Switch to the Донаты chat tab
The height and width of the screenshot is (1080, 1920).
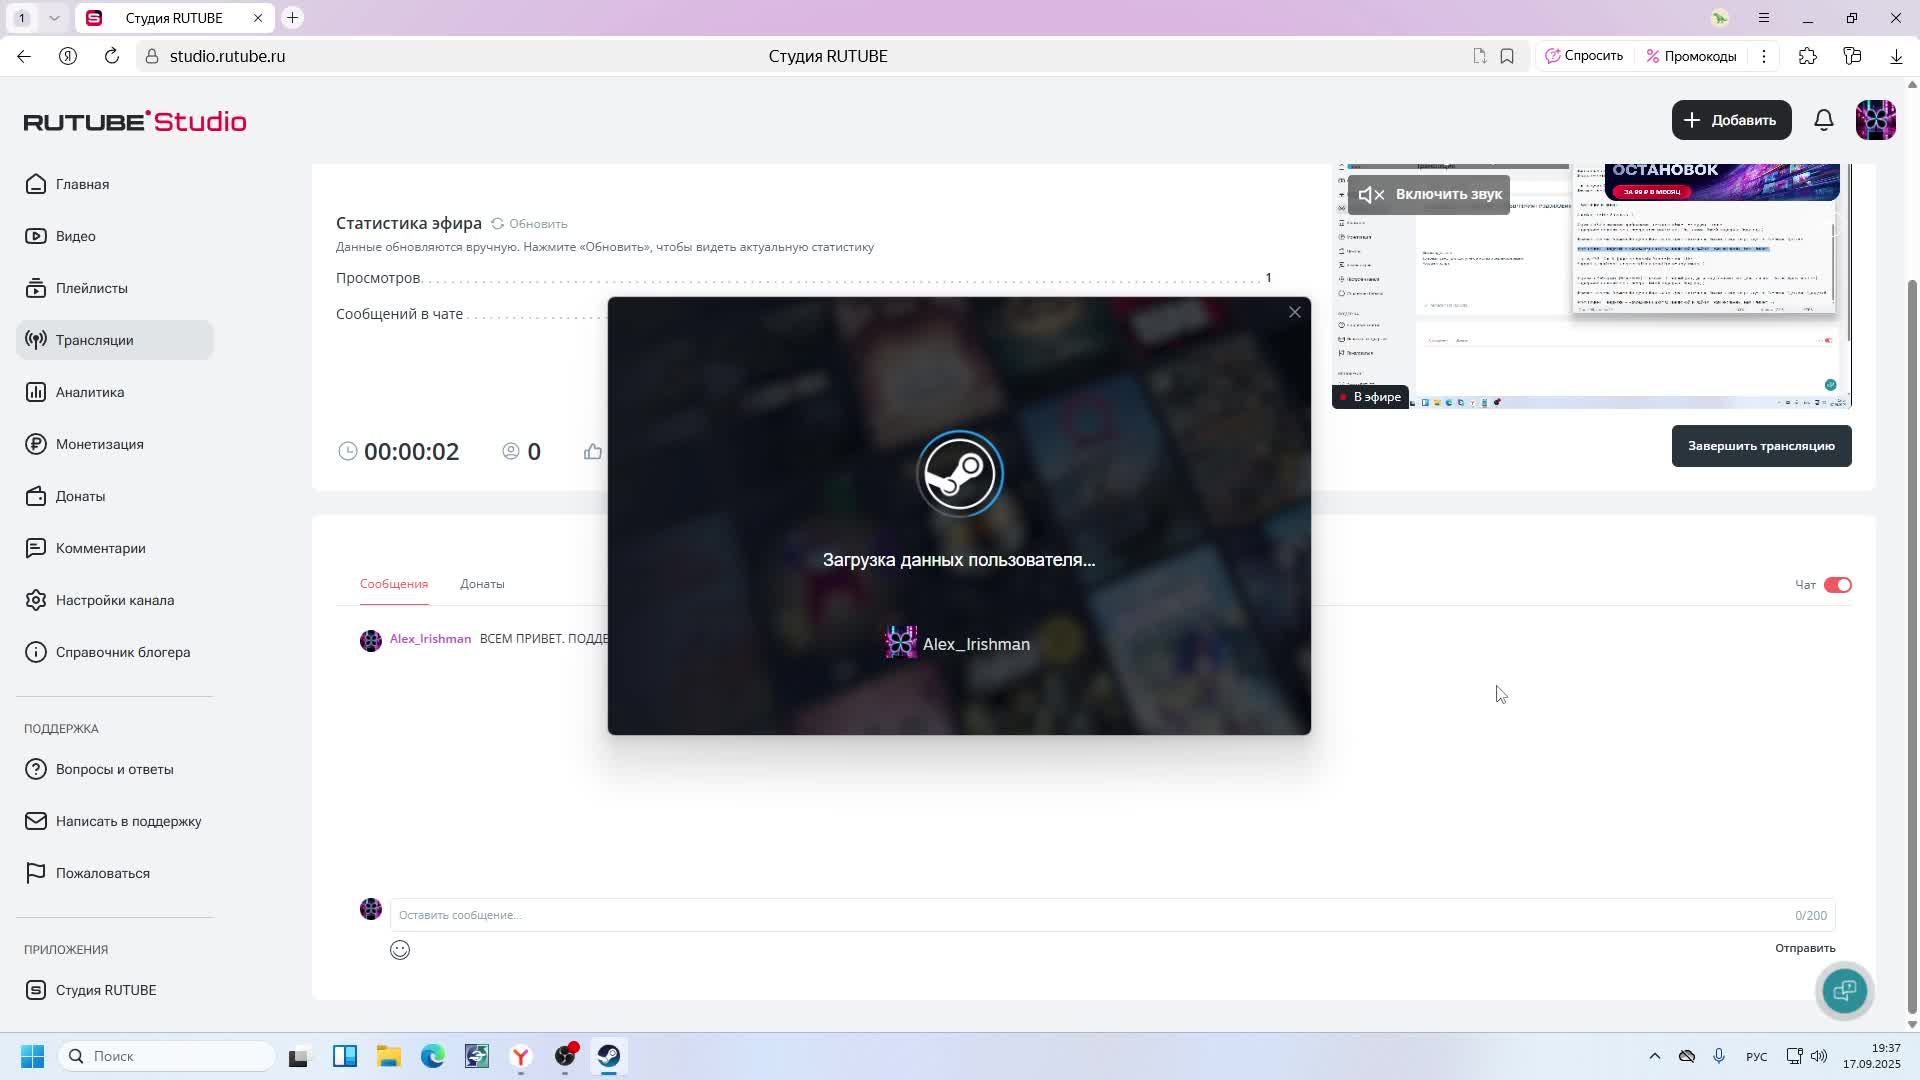[x=482, y=584]
